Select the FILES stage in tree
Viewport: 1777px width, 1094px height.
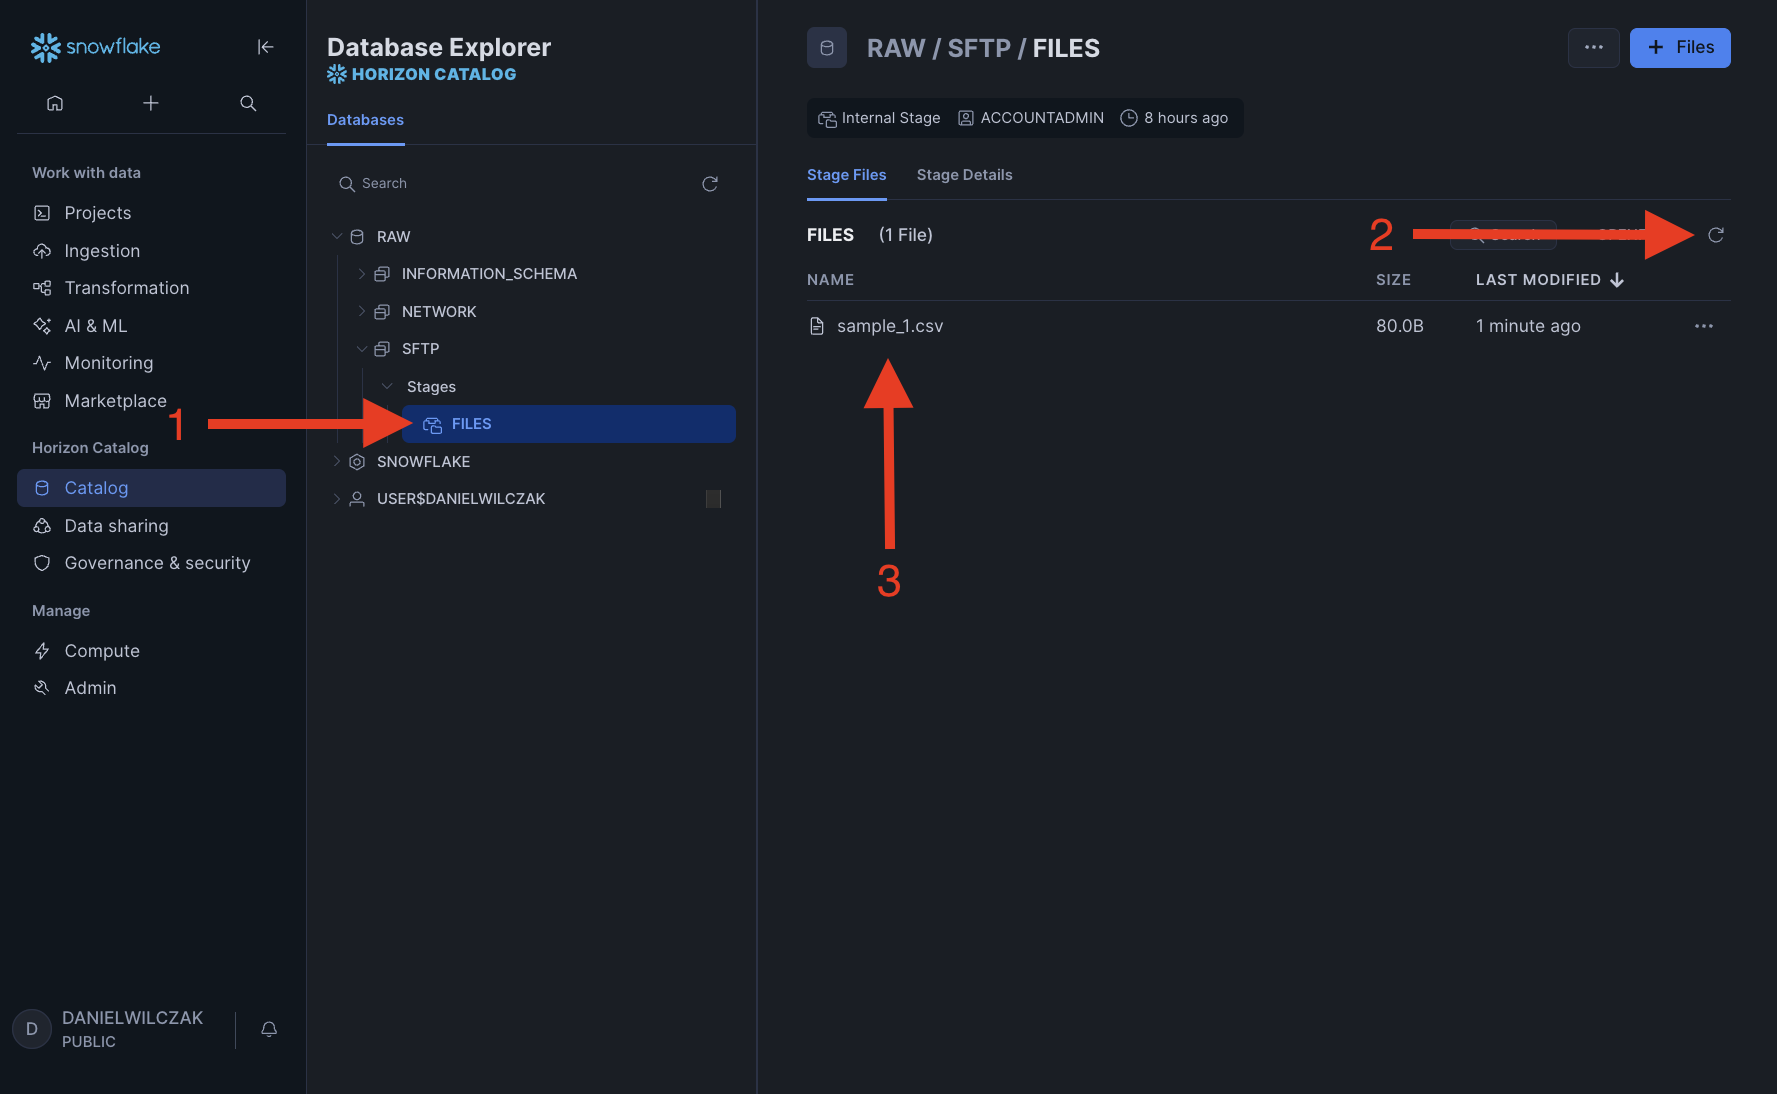[471, 424]
